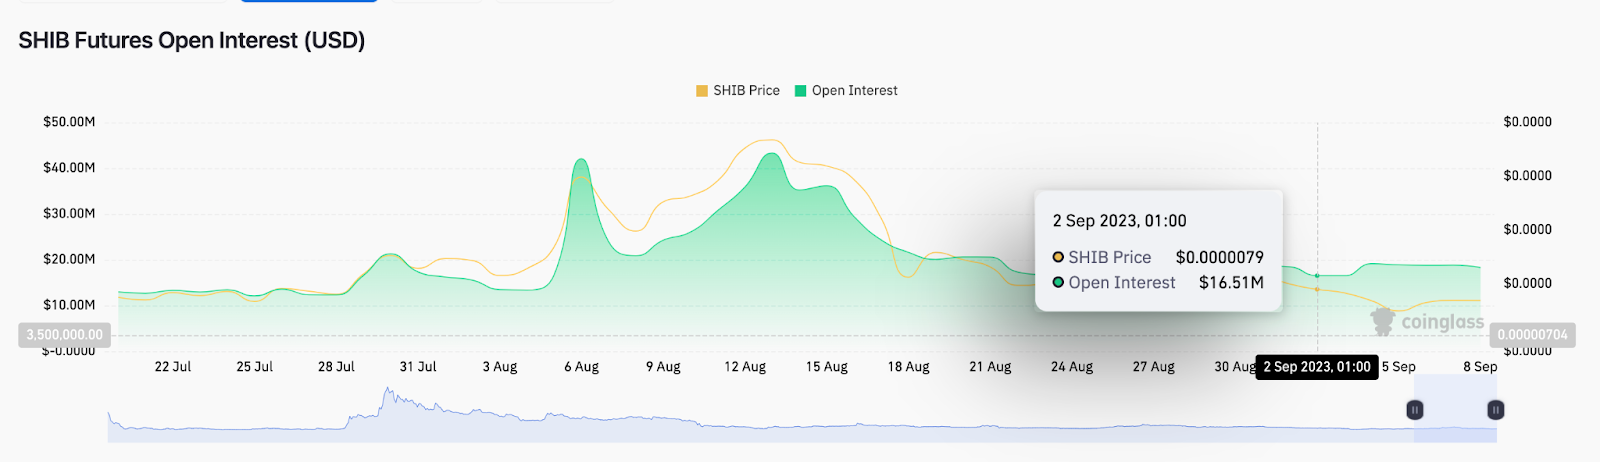Click the $40.00M y-axis label
This screenshot has width=1600, height=462.
69,168
